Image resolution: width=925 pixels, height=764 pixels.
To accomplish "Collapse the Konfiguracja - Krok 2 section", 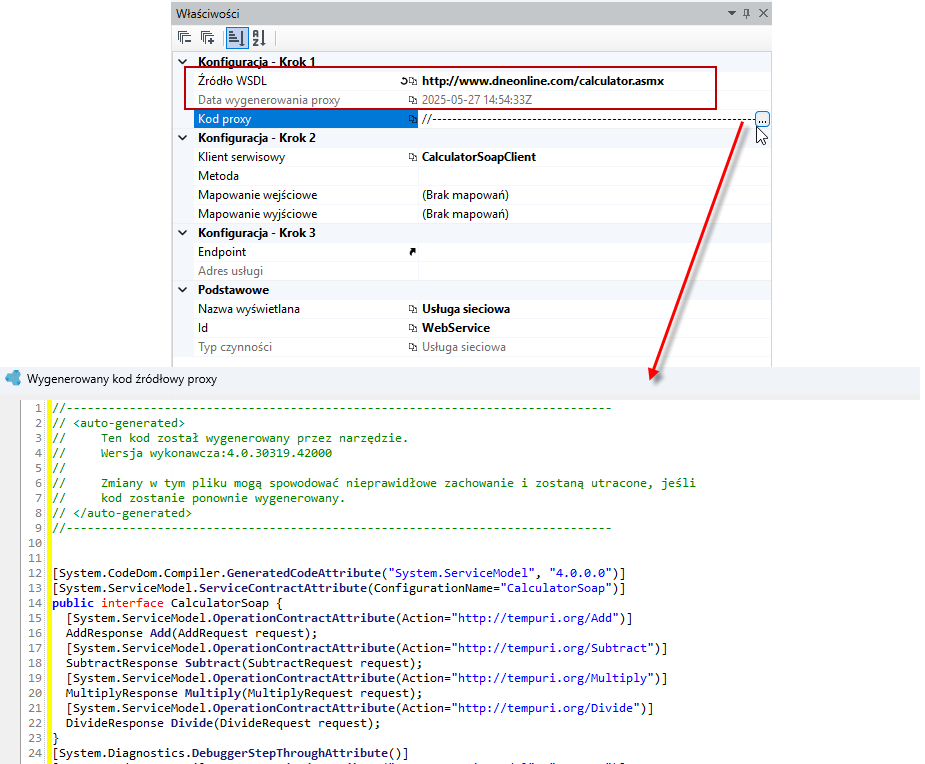I will pos(183,137).
